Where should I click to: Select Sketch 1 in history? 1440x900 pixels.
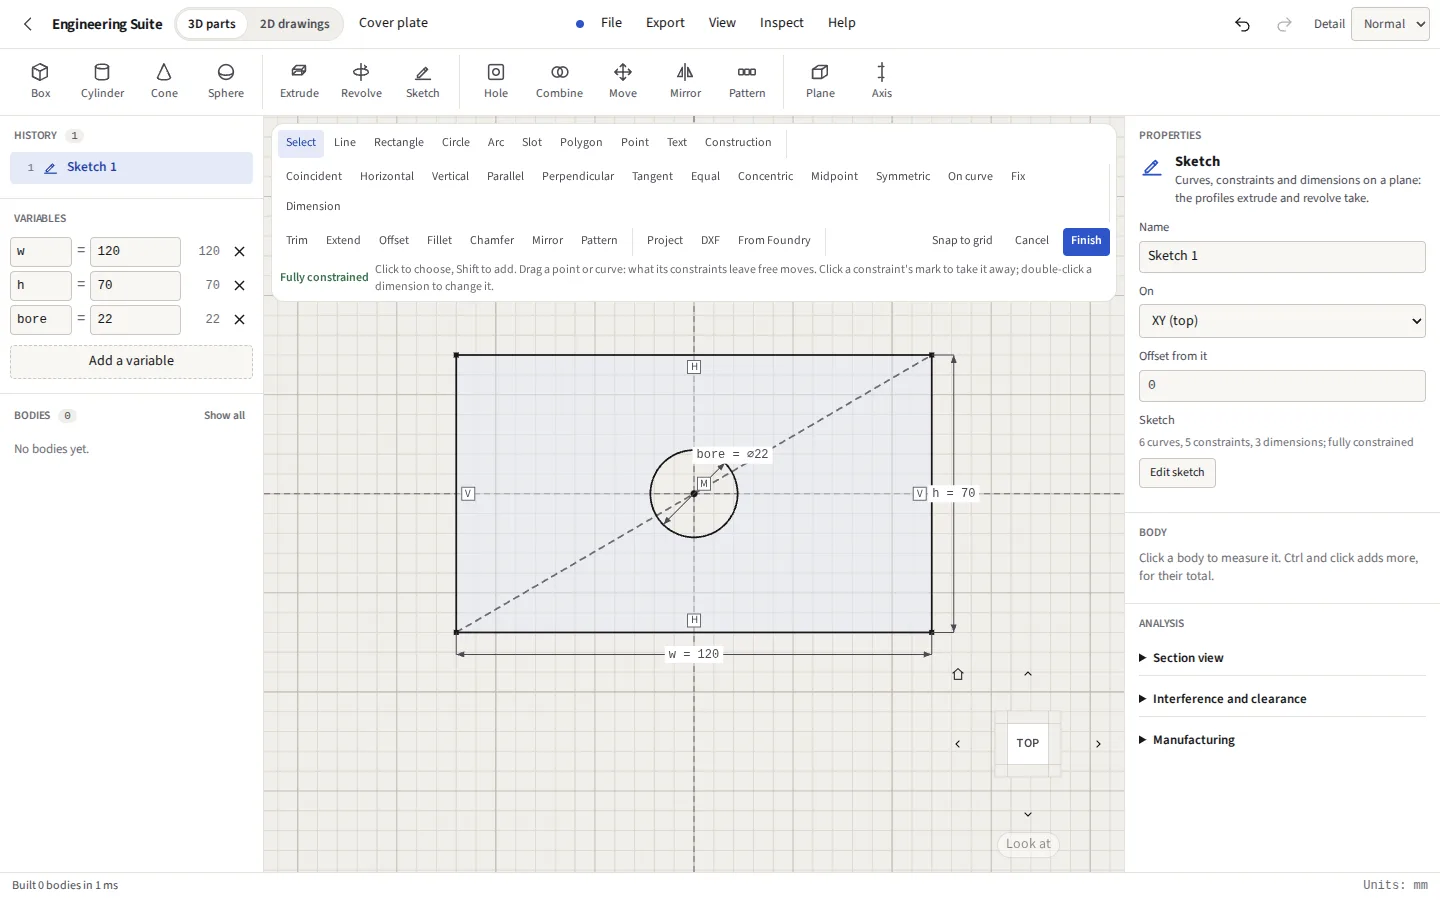[131, 168]
